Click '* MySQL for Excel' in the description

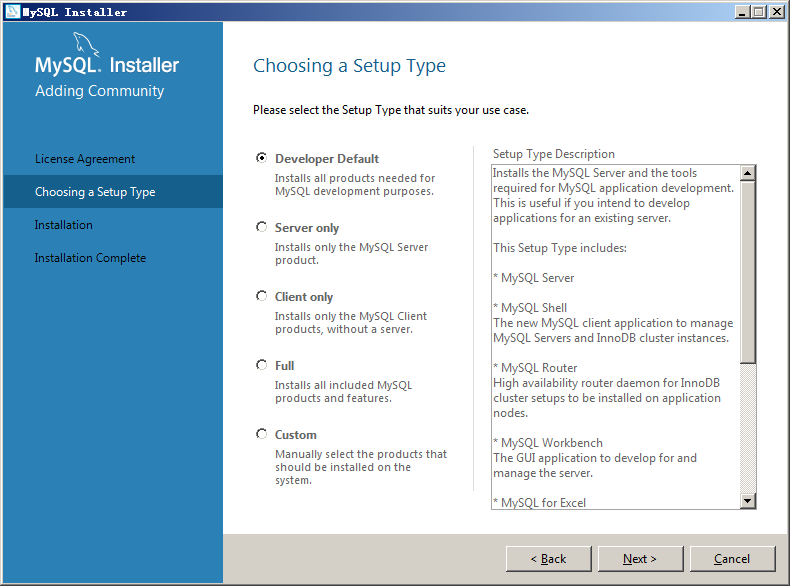point(540,503)
